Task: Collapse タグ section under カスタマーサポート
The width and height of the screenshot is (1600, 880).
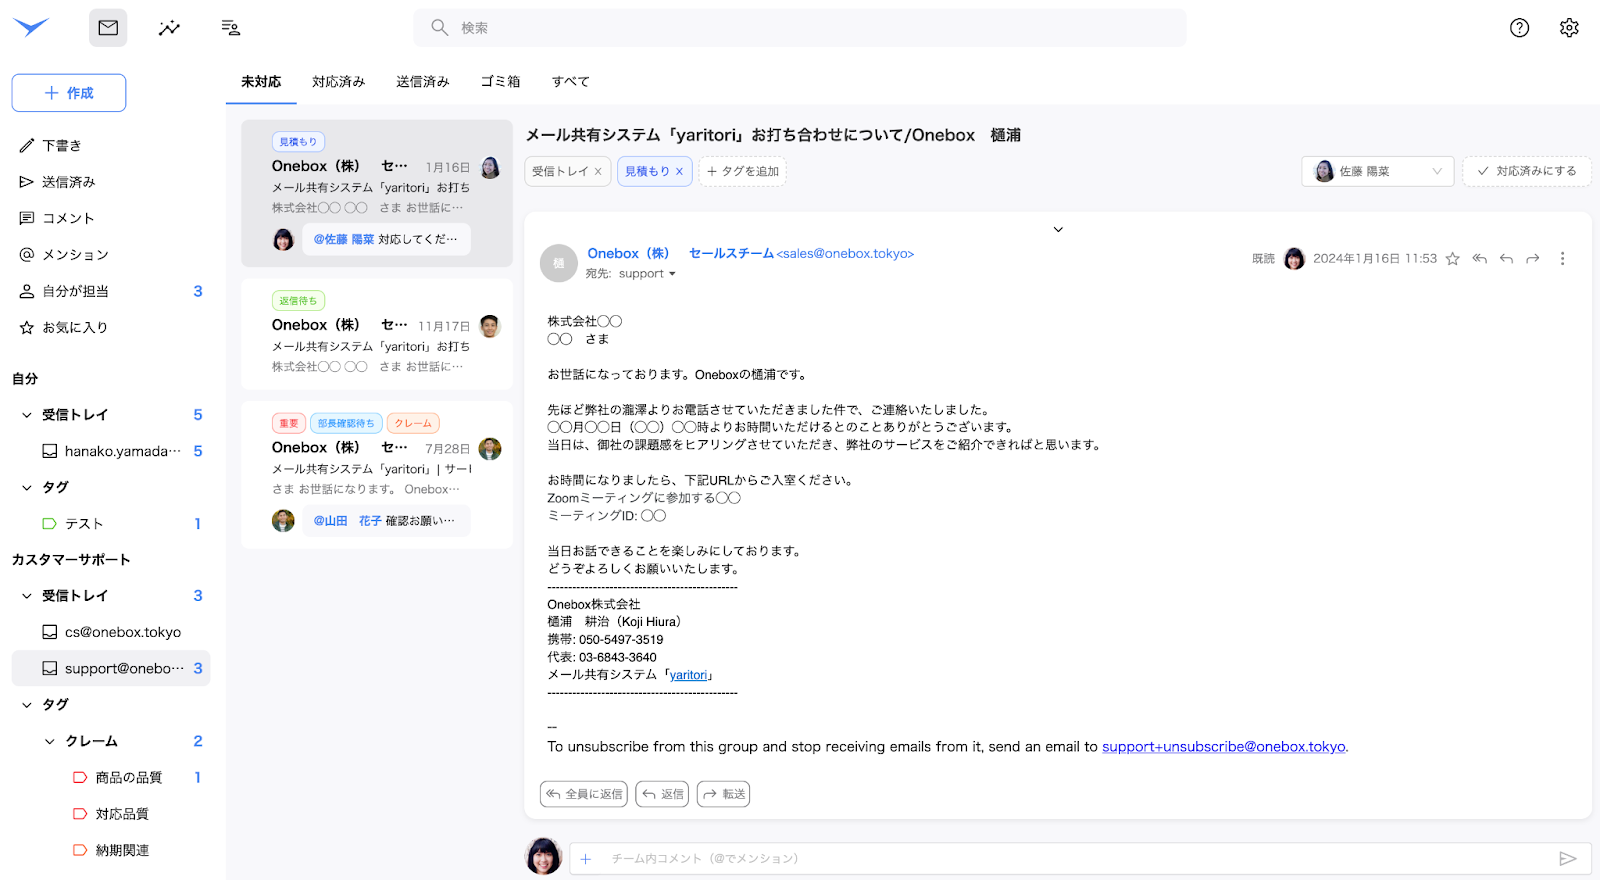Action: (x=27, y=705)
